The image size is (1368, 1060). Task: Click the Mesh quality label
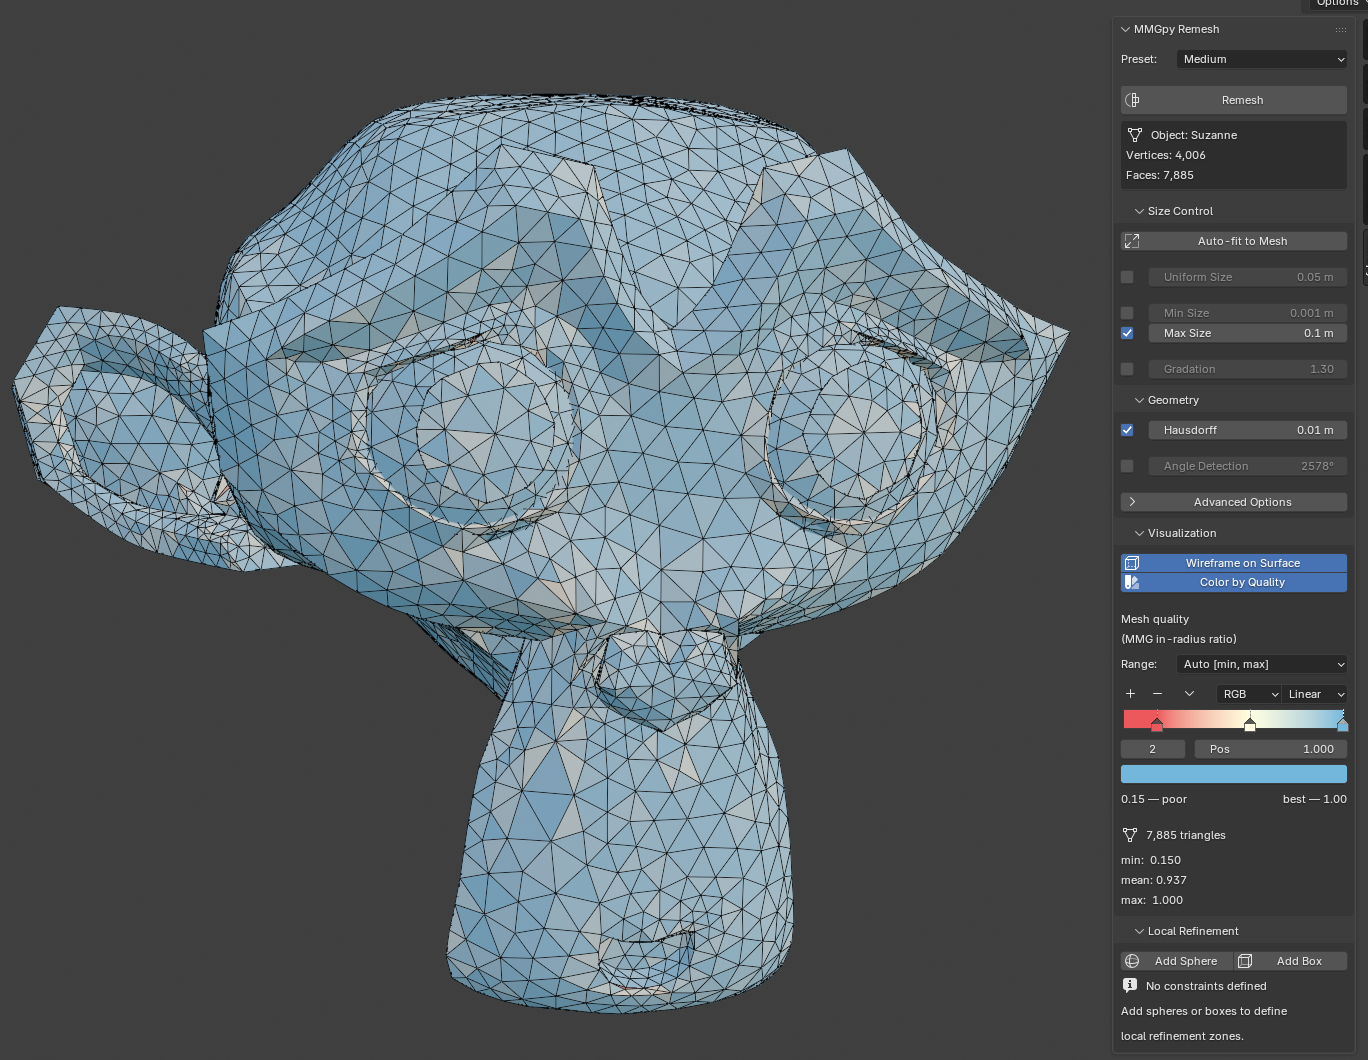(1155, 619)
